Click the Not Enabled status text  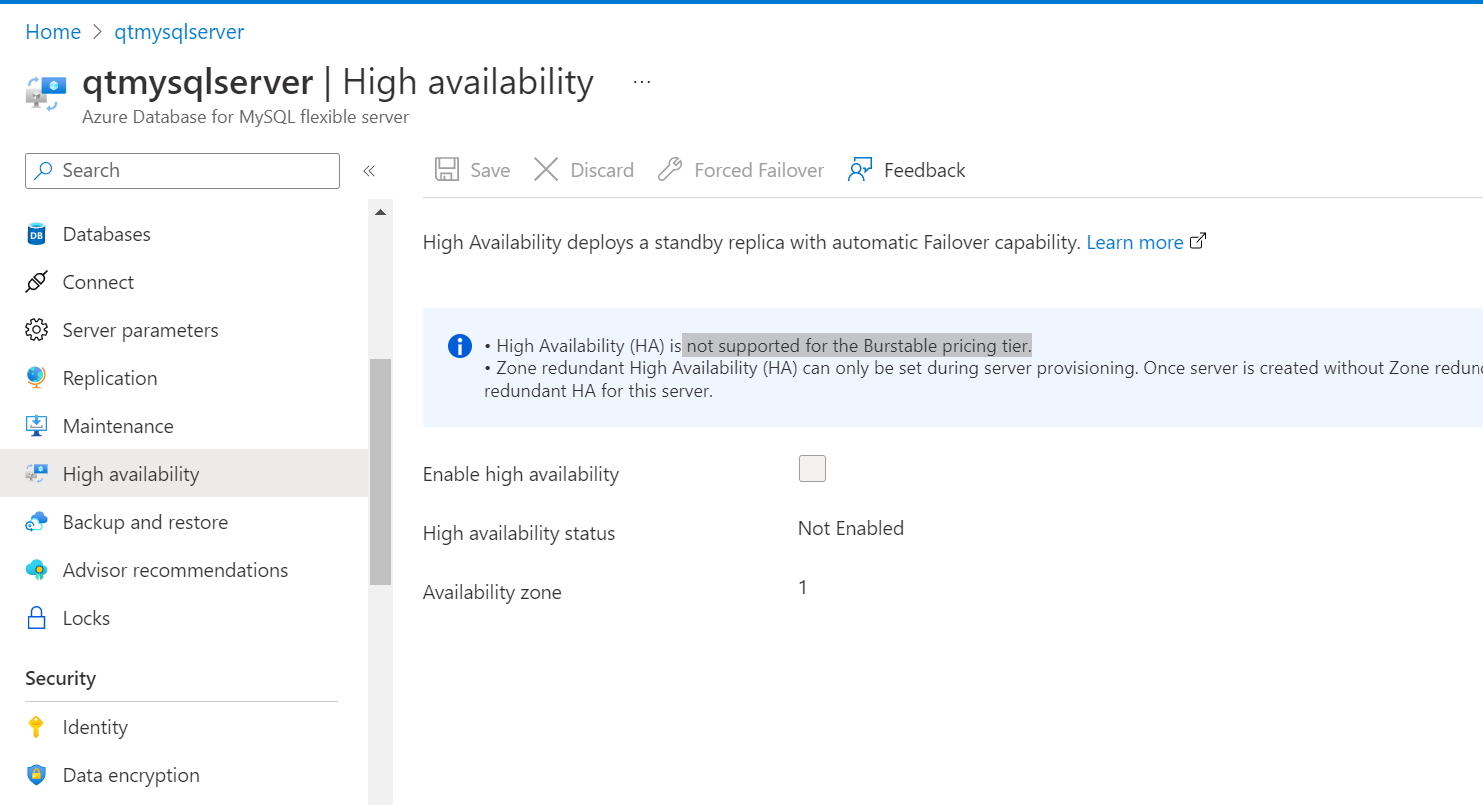(851, 528)
